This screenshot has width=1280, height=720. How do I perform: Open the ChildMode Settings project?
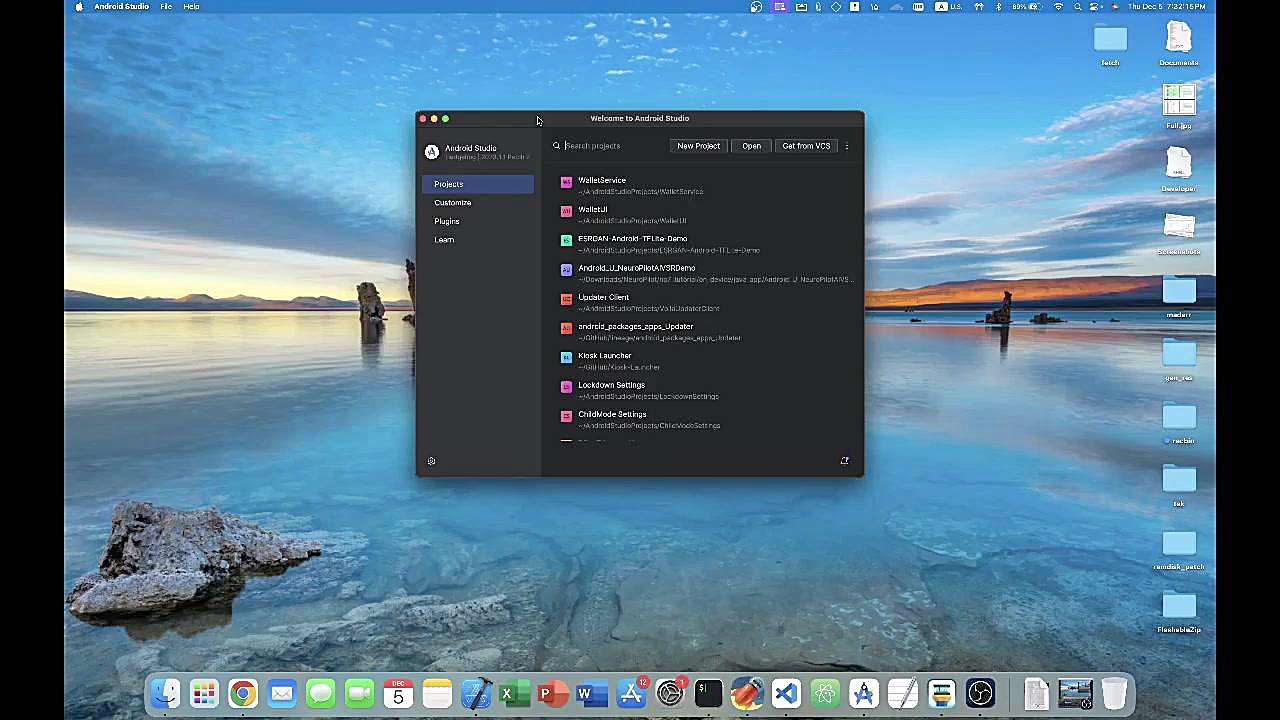point(705,419)
